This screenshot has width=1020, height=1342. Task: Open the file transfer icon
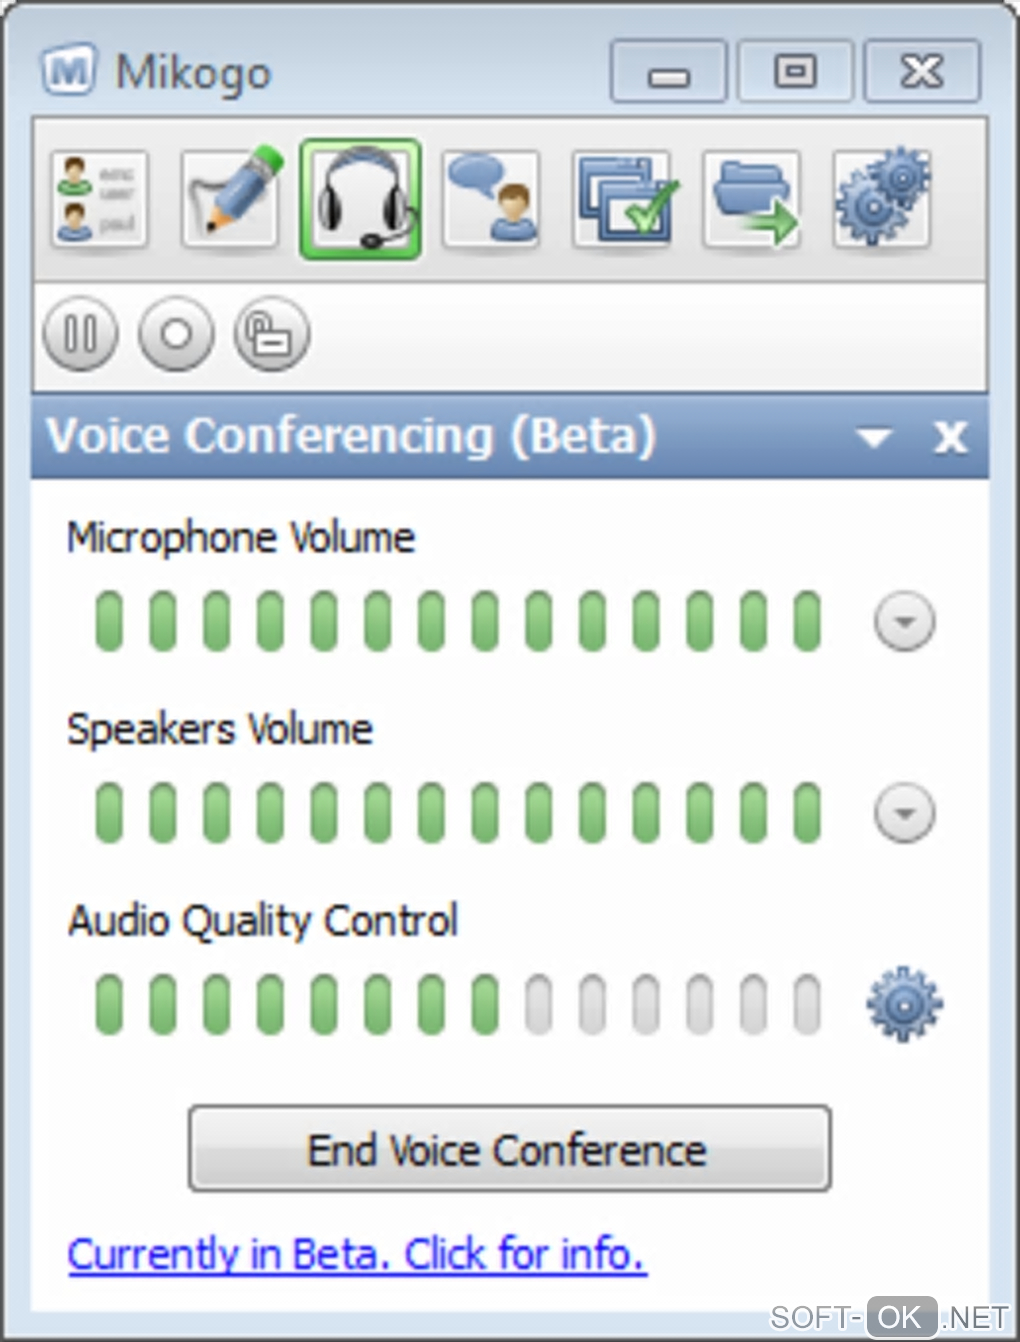(x=752, y=199)
